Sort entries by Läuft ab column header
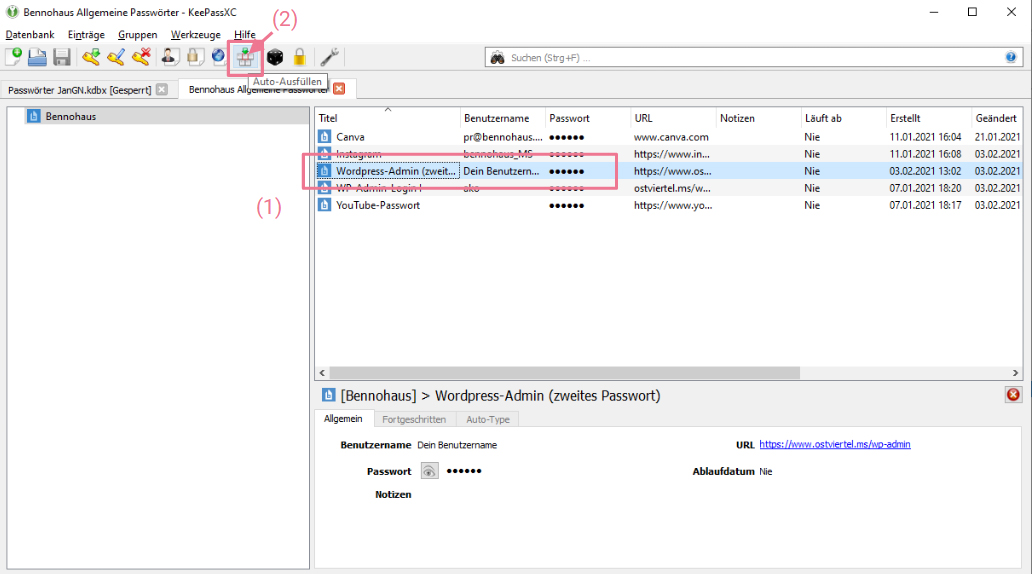The width and height of the screenshot is (1032, 574). [843, 118]
